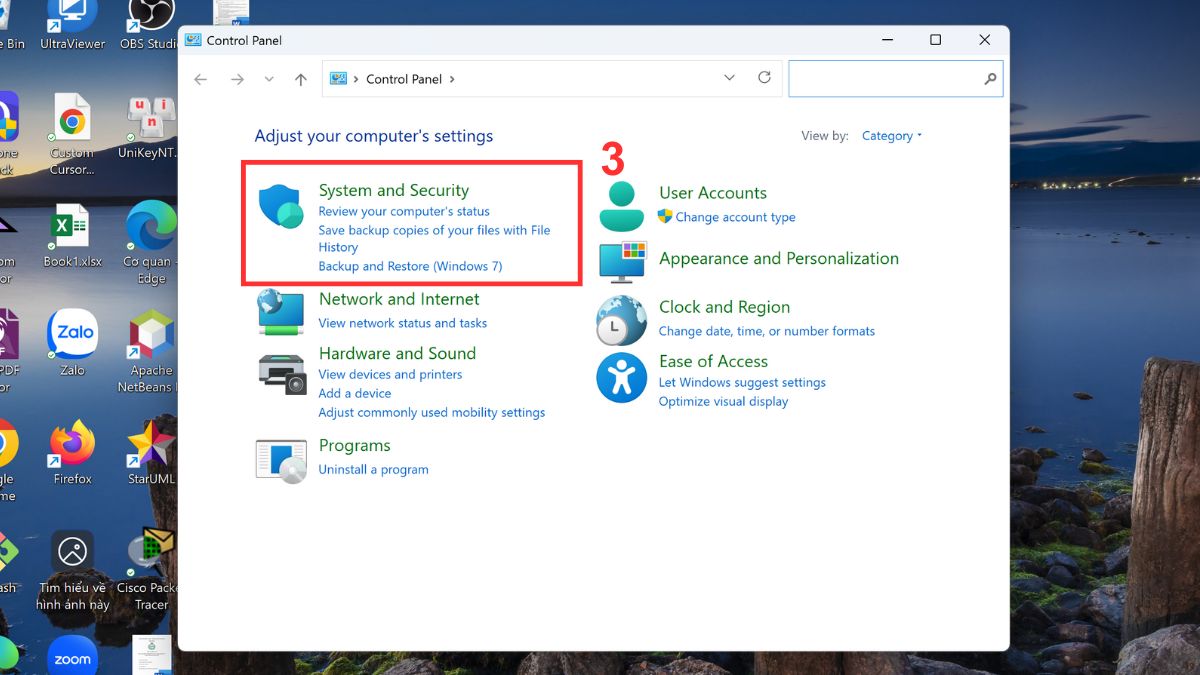Image resolution: width=1200 pixels, height=675 pixels.
Task: Click the Clock and Region globe icon
Action: [622, 320]
